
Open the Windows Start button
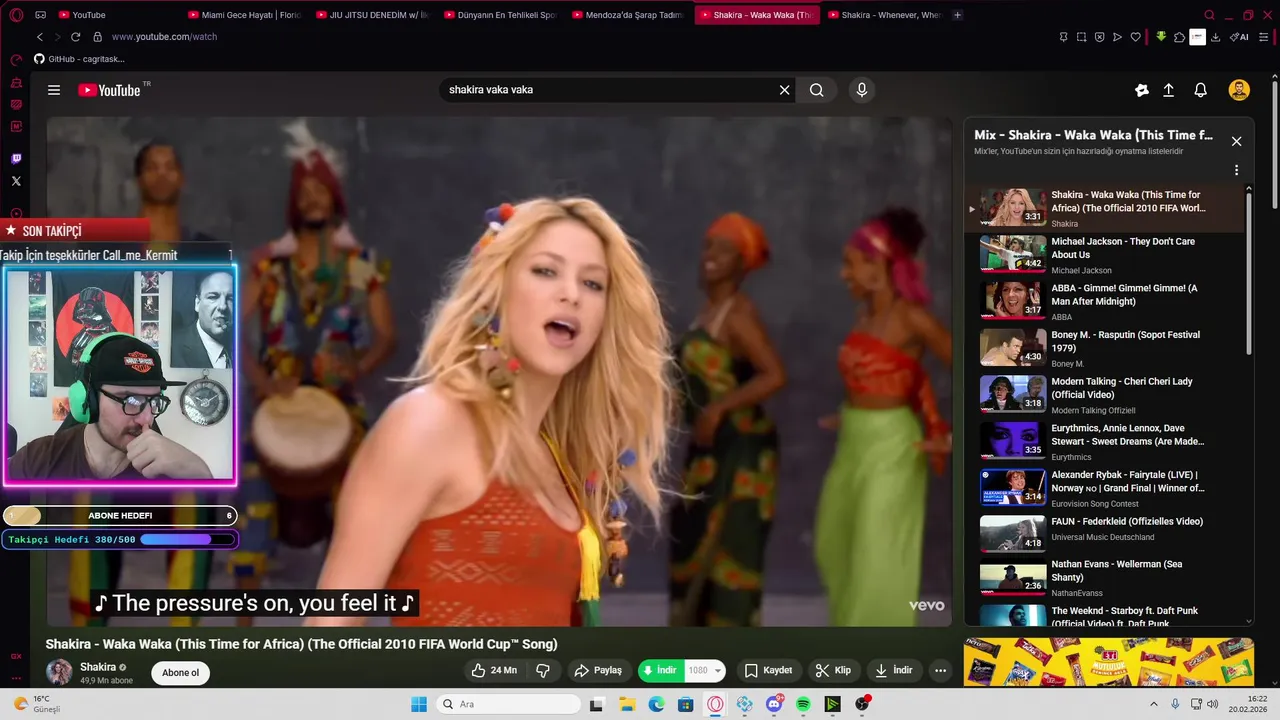419,704
